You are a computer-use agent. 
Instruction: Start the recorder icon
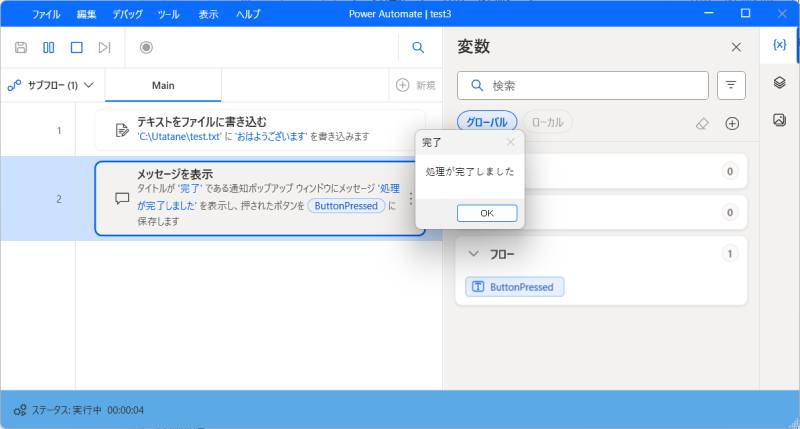click(x=146, y=47)
